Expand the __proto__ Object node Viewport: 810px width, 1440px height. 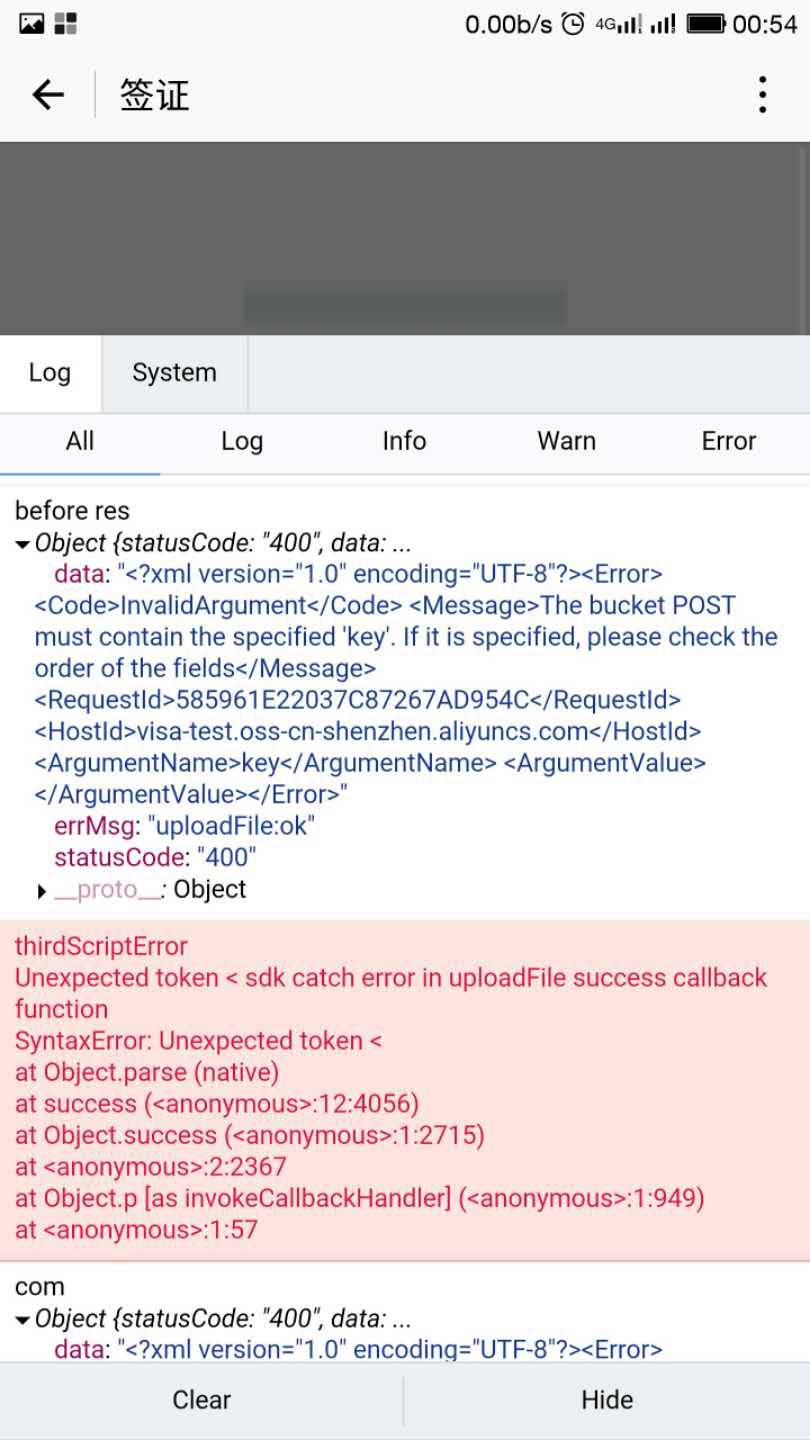click(42, 891)
